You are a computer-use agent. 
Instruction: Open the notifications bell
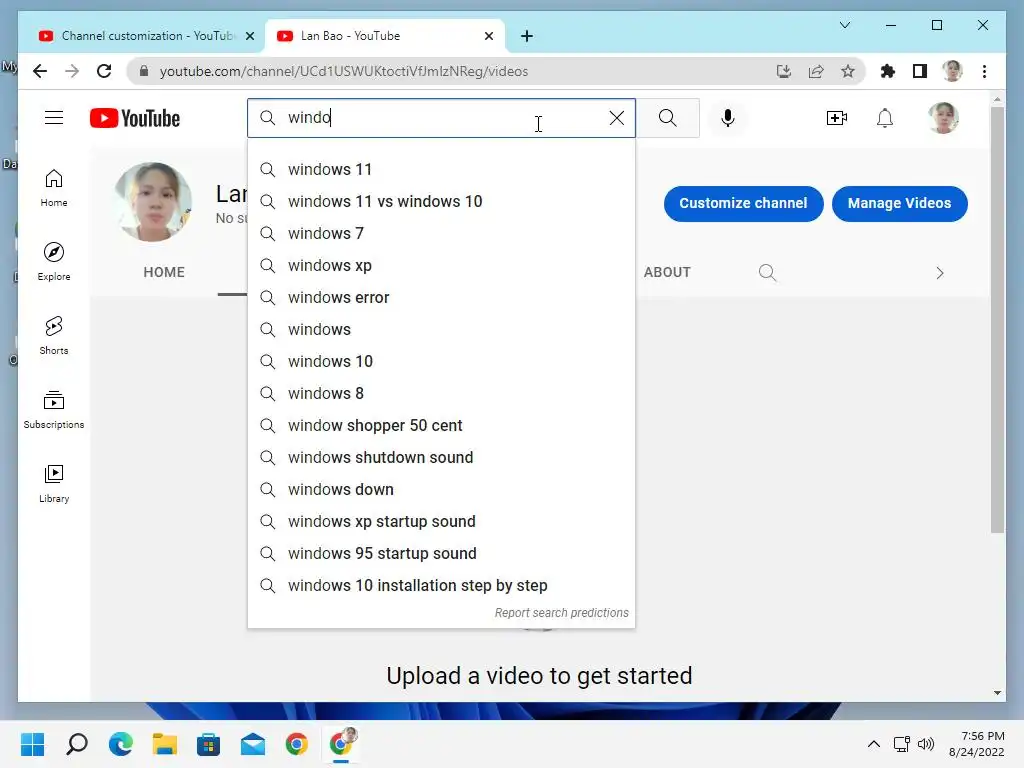[x=885, y=118]
